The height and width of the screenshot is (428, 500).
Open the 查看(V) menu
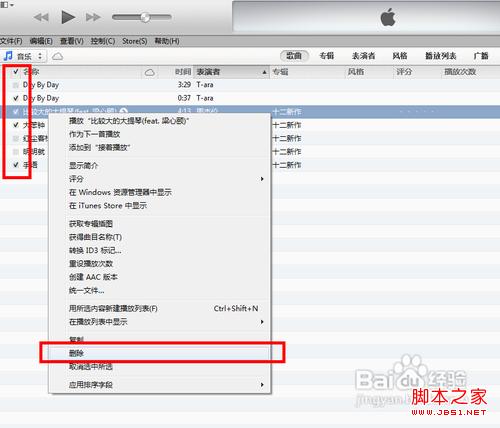(x=72, y=41)
